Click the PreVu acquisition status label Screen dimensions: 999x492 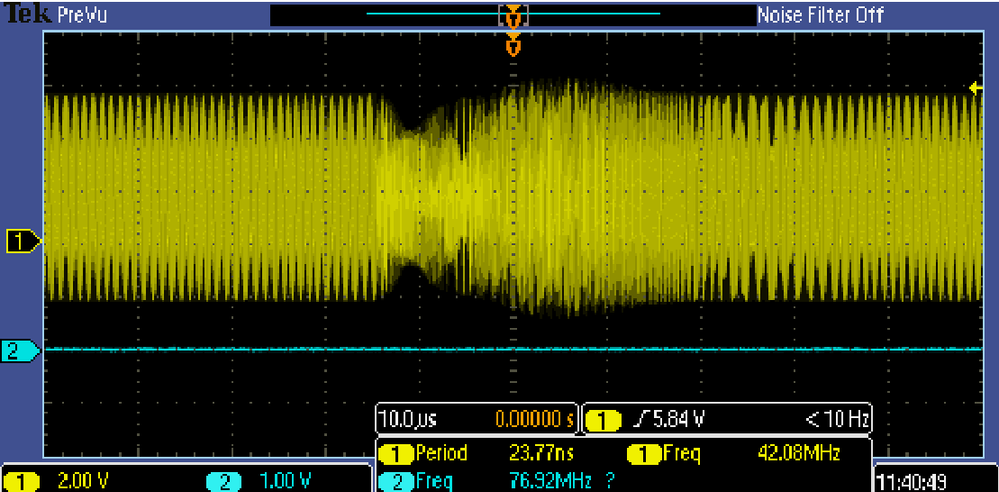coord(83,15)
